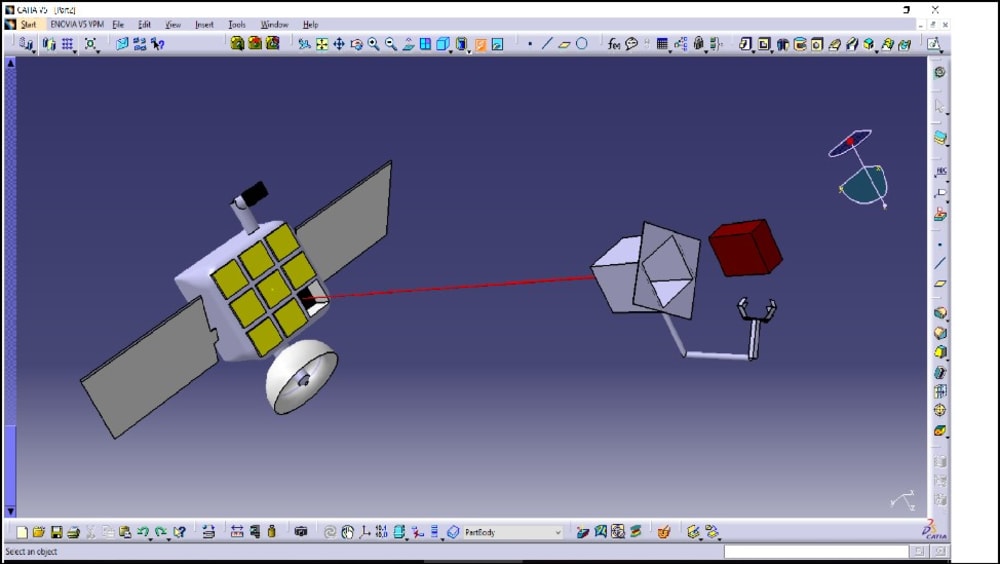Image resolution: width=1000 pixels, height=564 pixels.
Task: Open the View menu
Action: (x=173, y=24)
